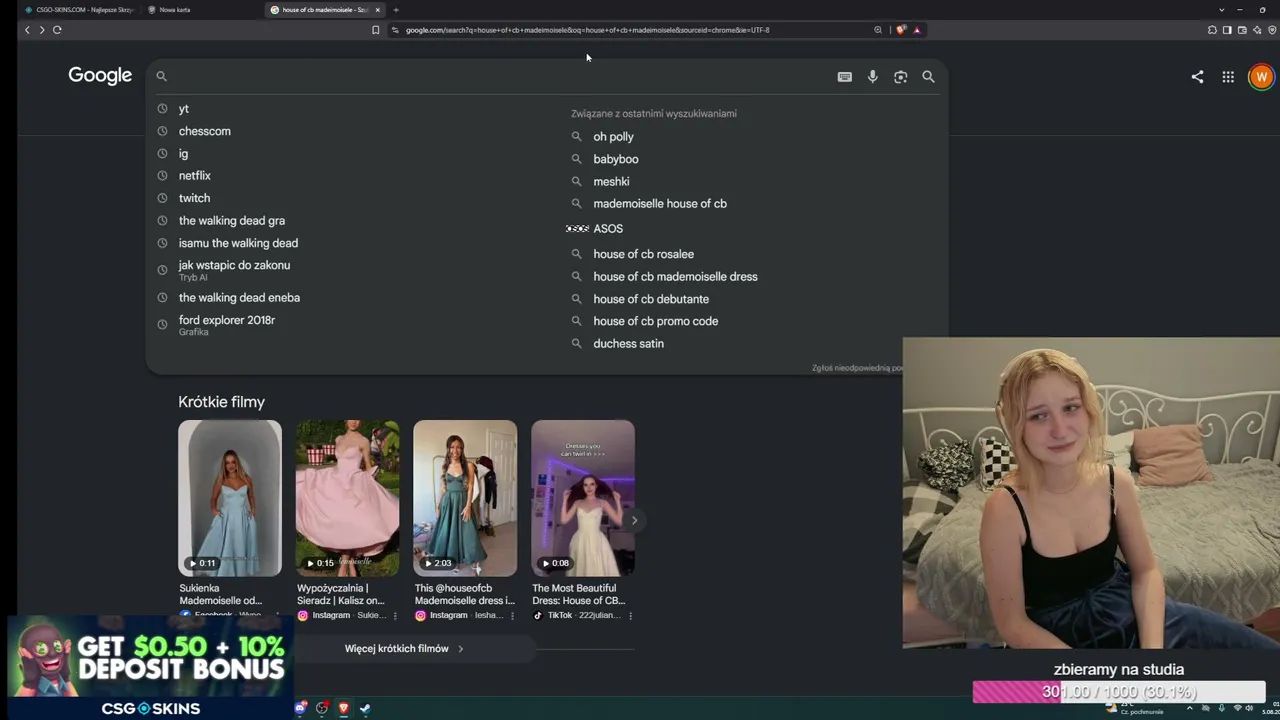Choose the walking dead eneba suggestion
This screenshot has height=720, width=1280.
pyautogui.click(x=239, y=298)
